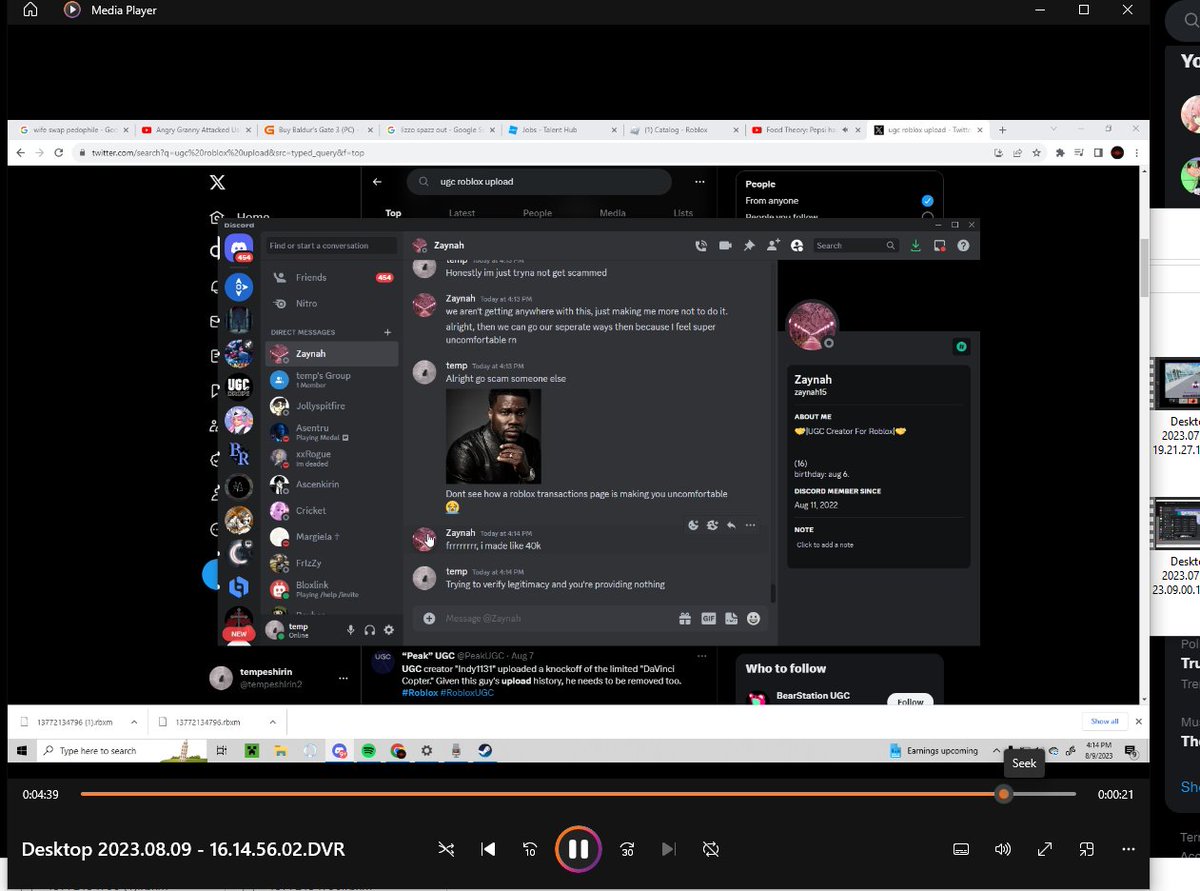Open mini player view
Screen dimensions: 1200x891
point(1087,849)
